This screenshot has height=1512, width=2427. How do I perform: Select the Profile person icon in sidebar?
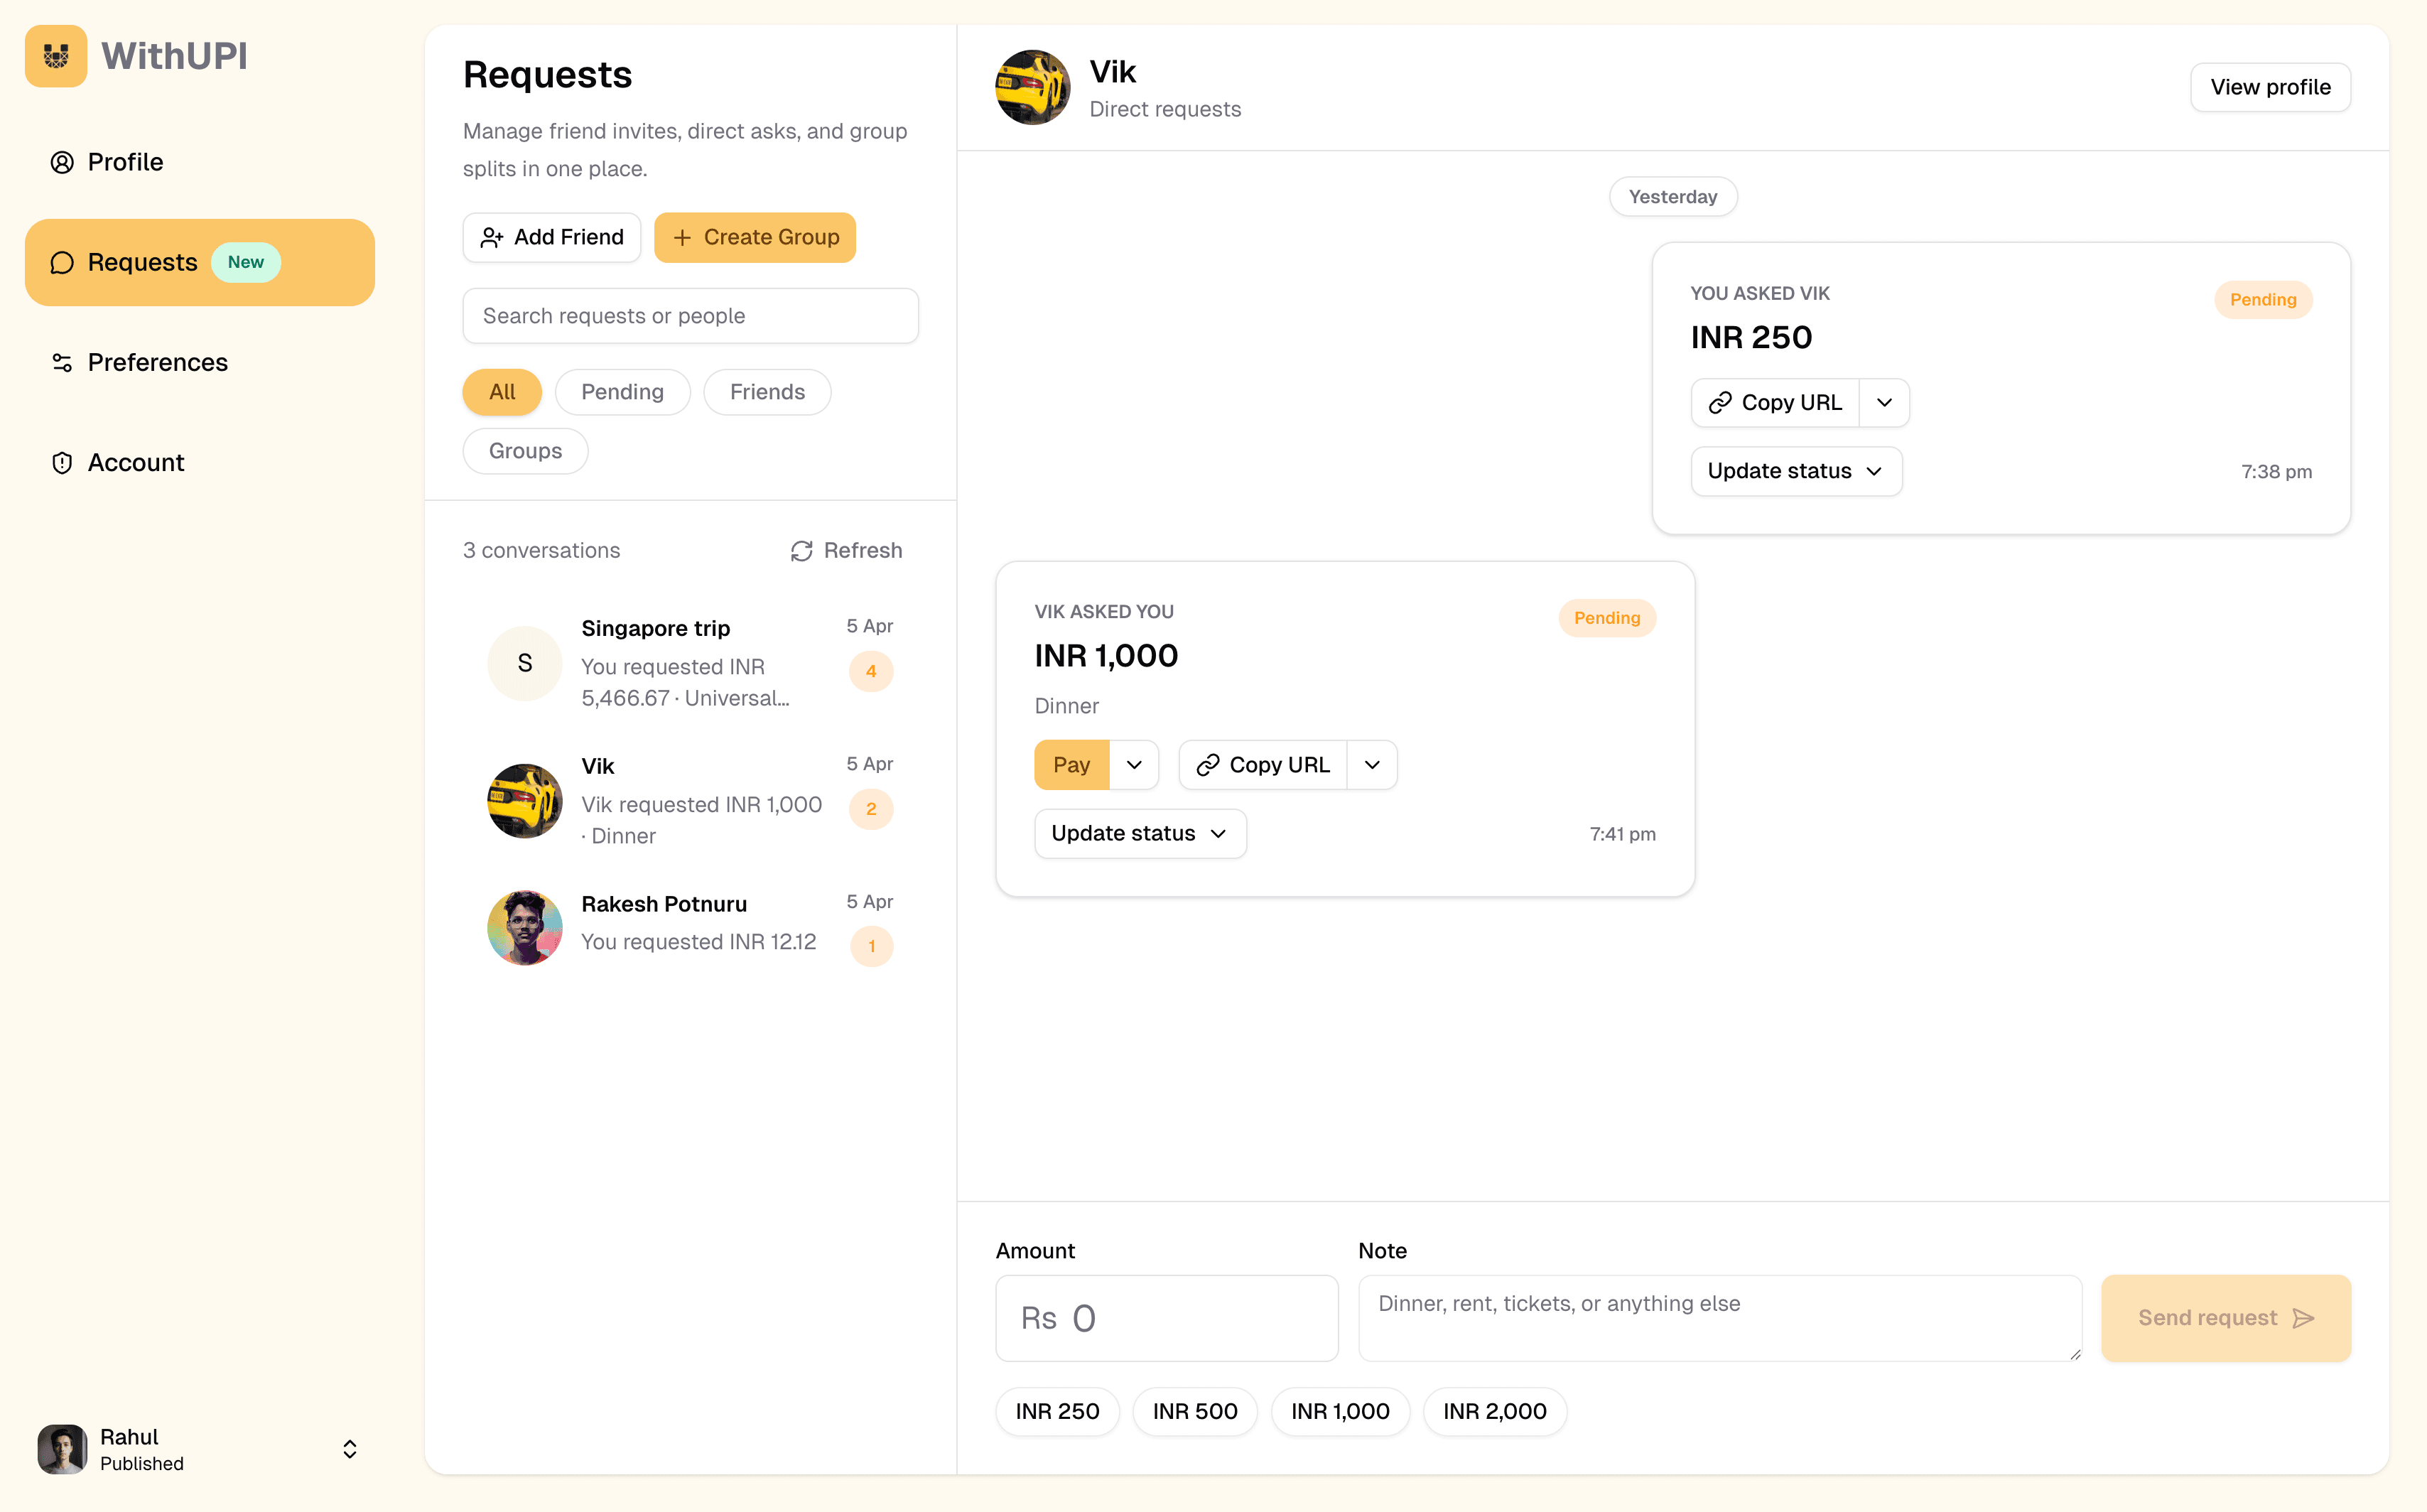point(61,161)
